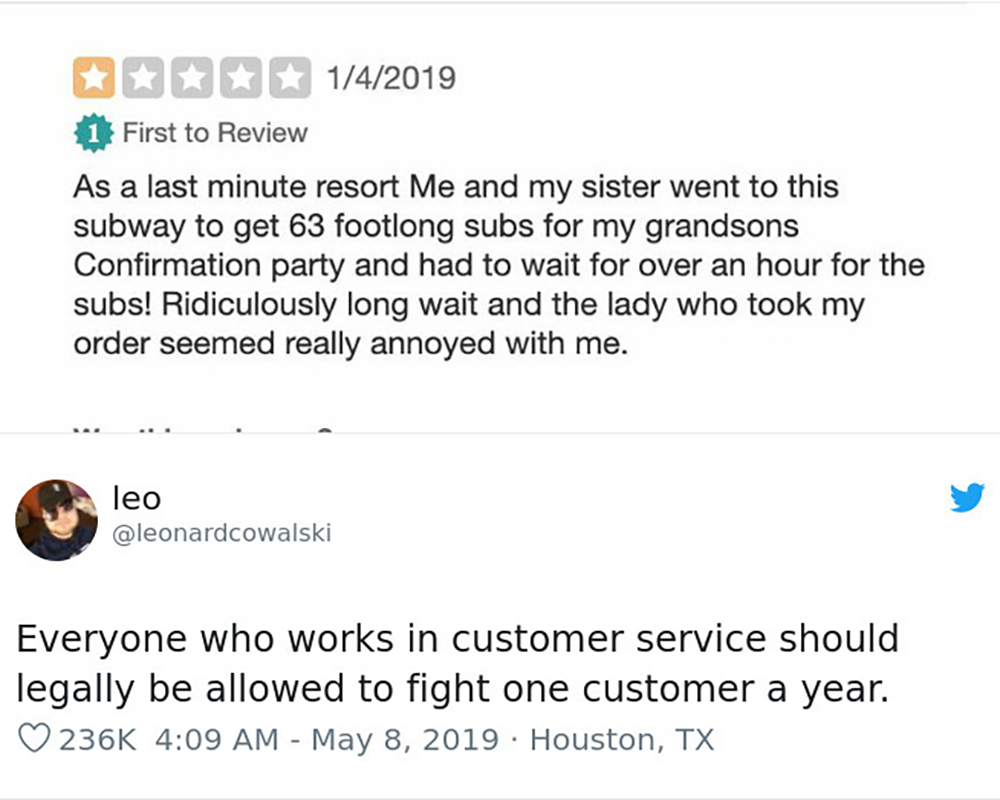The height and width of the screenshot is (800, 1000).
Task: Open the Twitter bird logo
Action: tap(966, 498)
